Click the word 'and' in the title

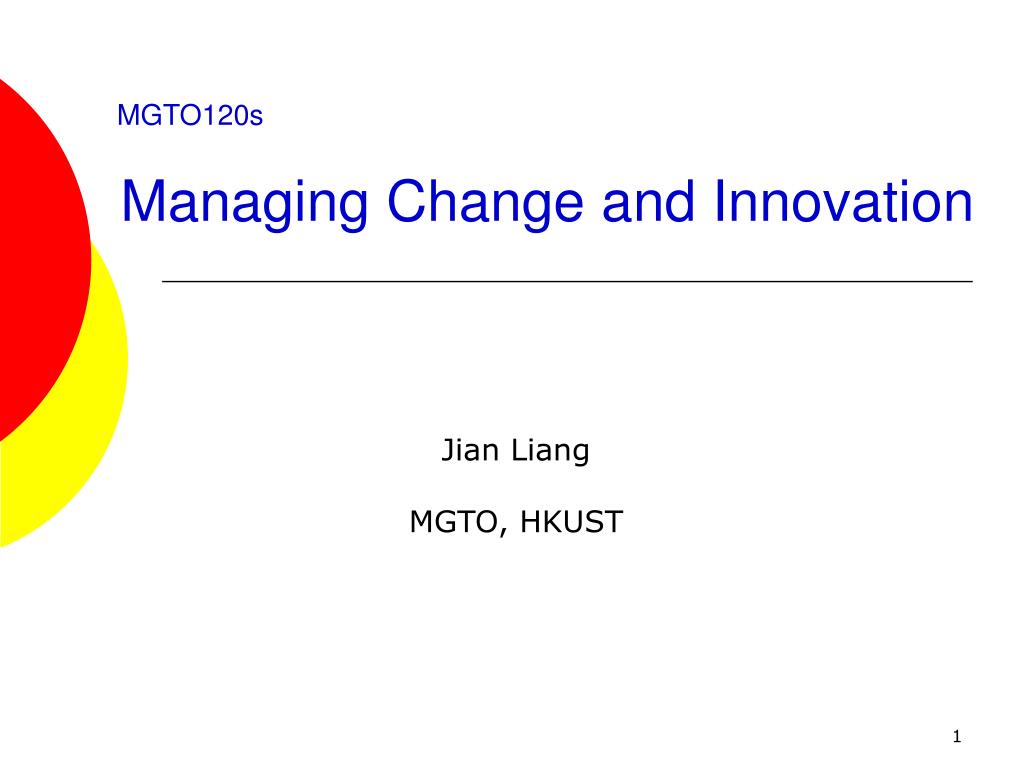(x=648, y=201)
